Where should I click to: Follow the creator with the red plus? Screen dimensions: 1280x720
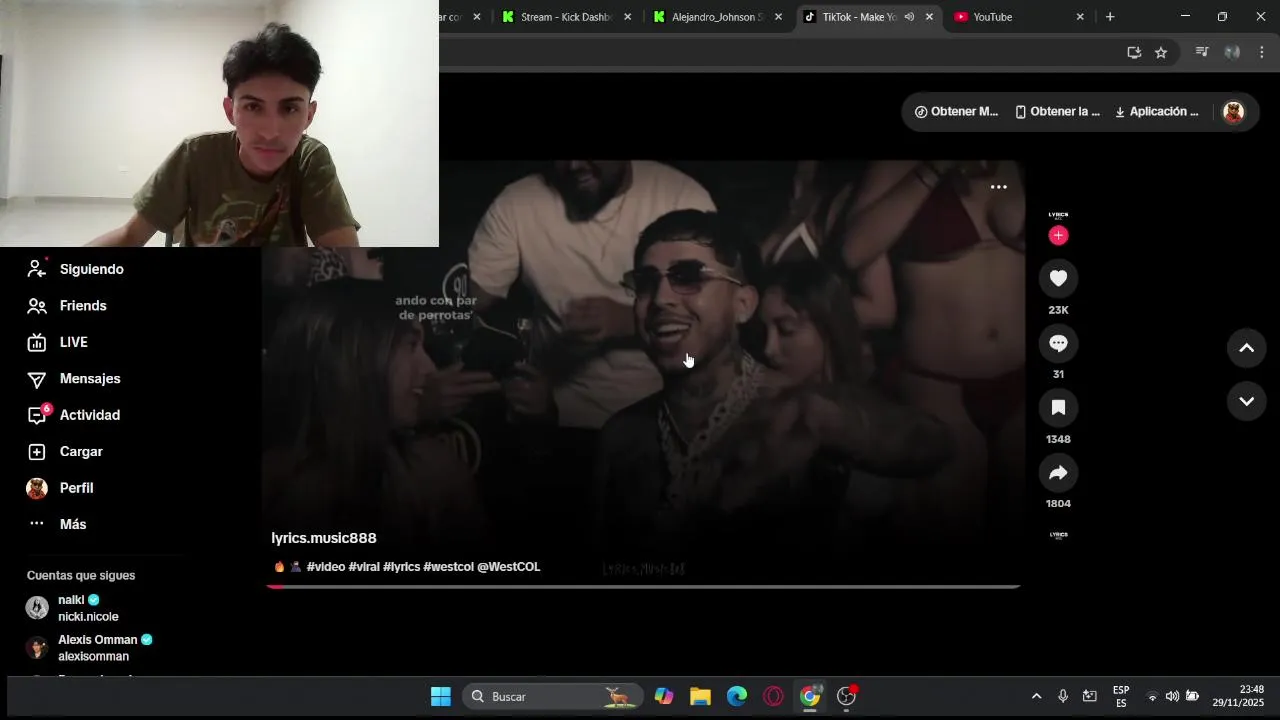pyautogui.click(x=1058, y=235)
